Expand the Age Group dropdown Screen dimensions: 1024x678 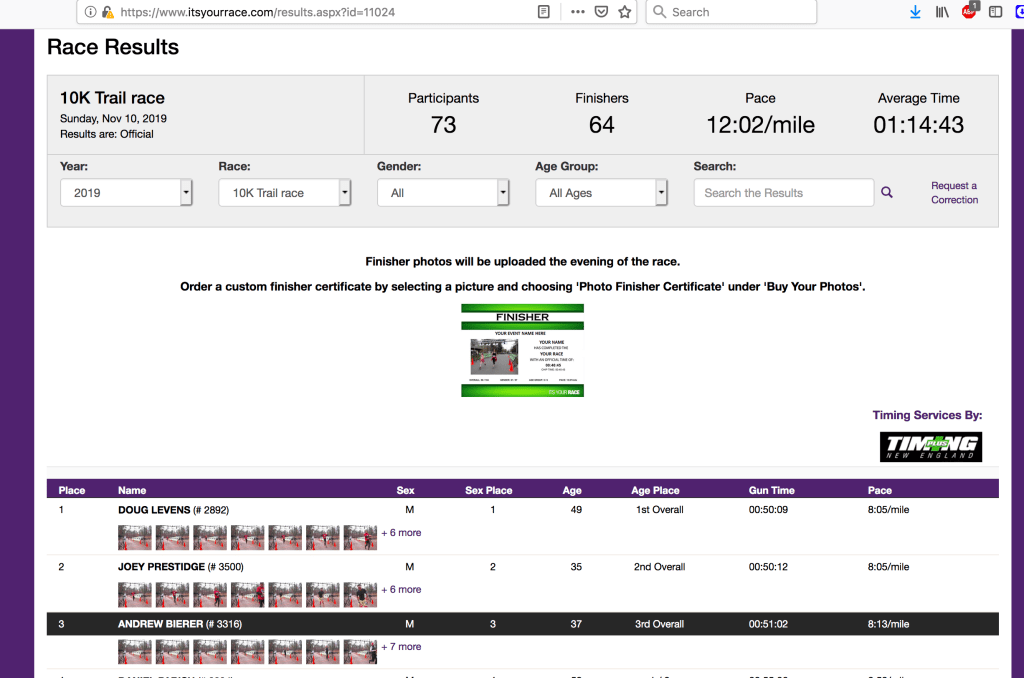(601, 193)
